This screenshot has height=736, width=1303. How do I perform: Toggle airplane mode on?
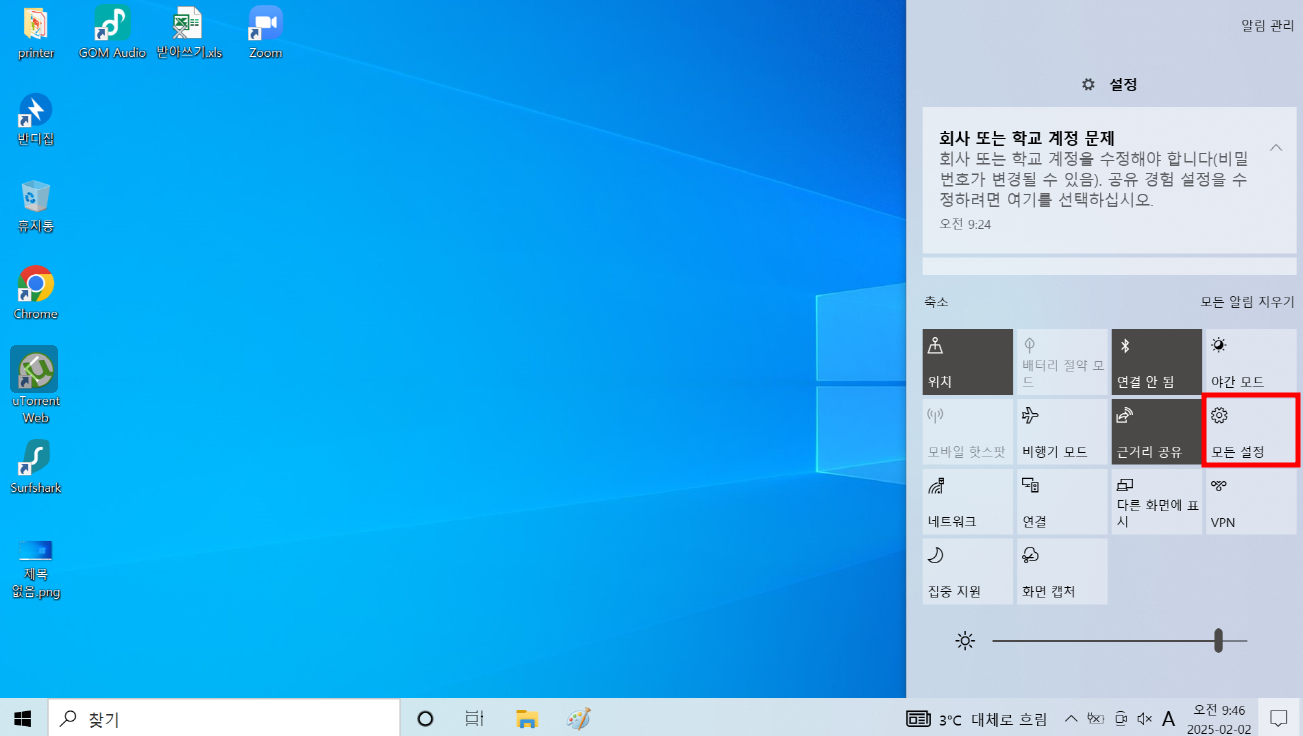1061,430
